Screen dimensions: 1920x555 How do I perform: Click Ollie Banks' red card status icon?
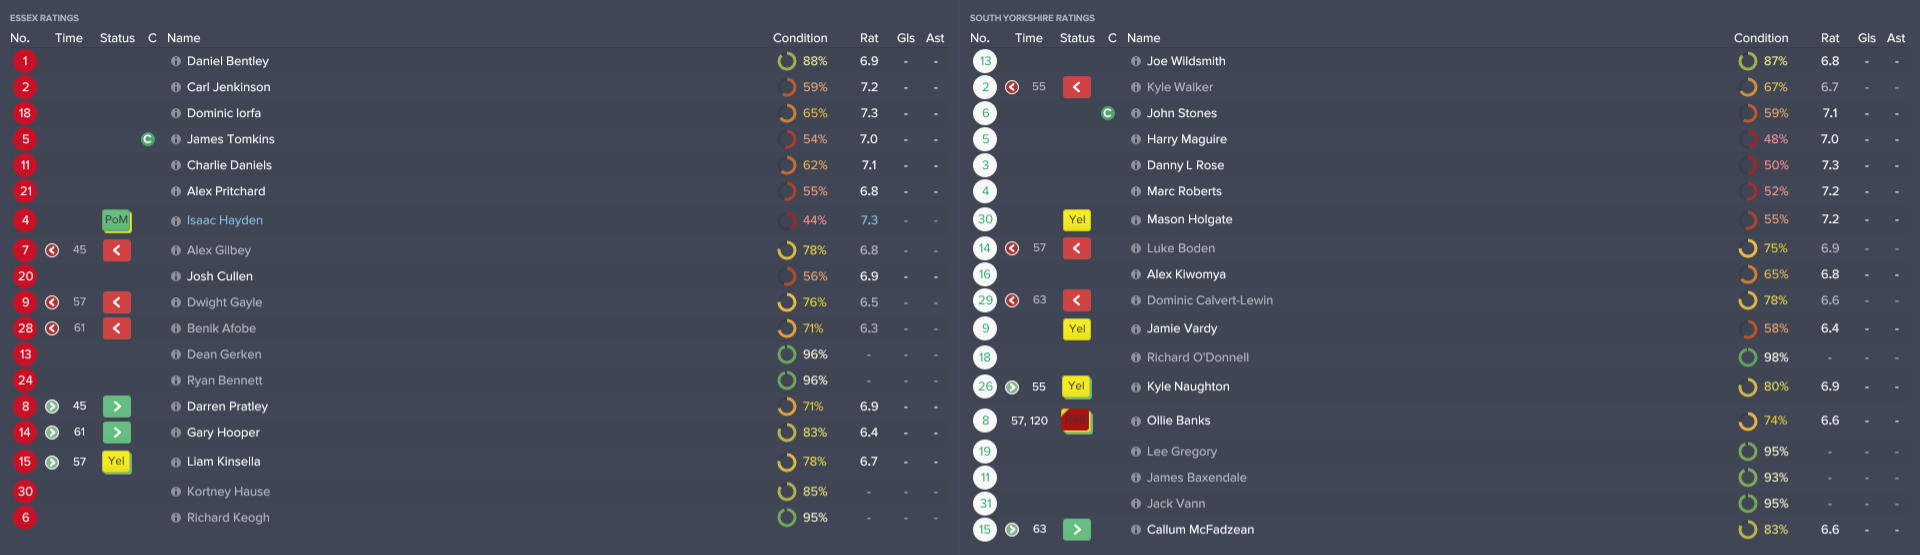pyautogui.click(x=1076, y=421)
